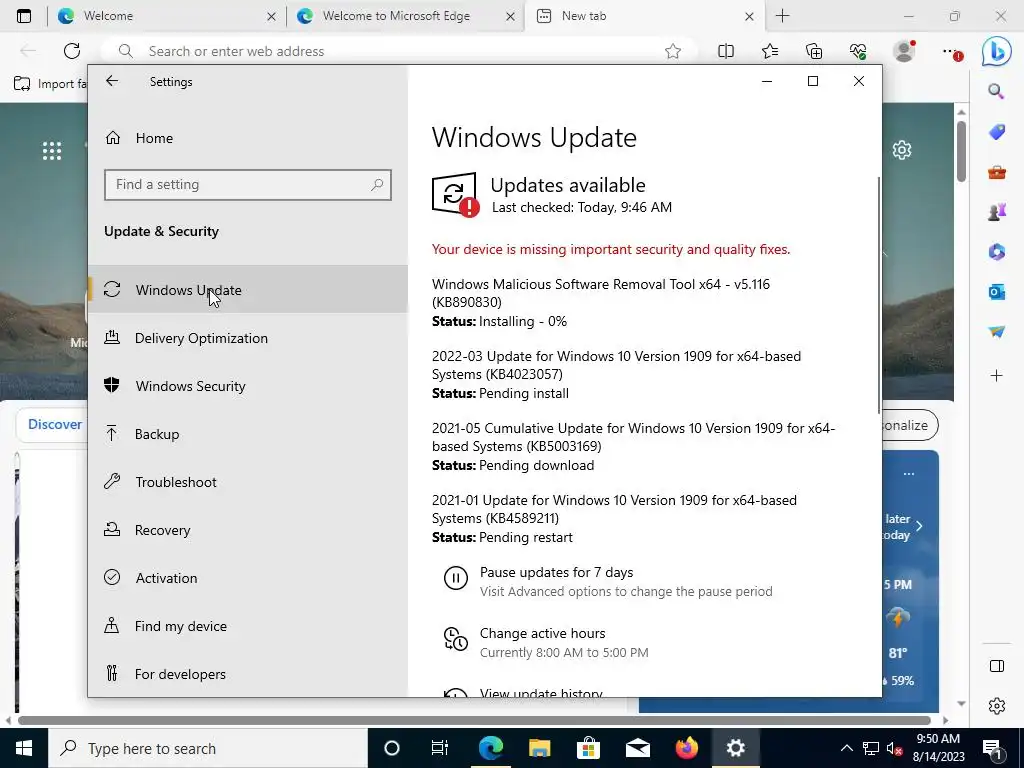The height and width of the screenshot is (768, 1024).
Task: Open new tab page settings gear
Action: (x=902, y=150)
